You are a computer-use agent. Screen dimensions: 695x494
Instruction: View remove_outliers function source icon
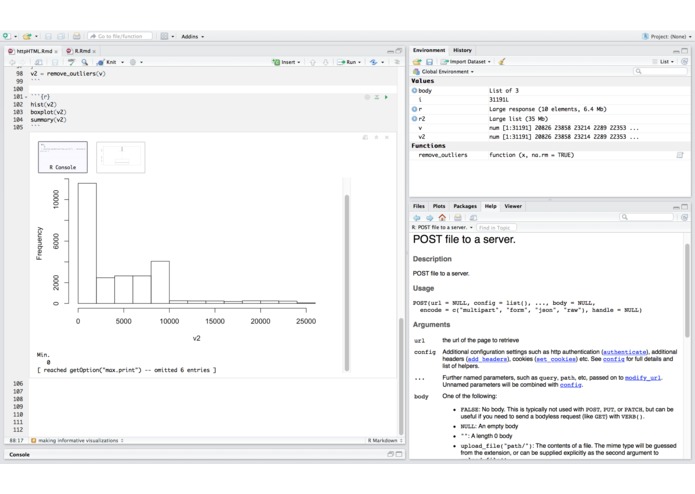pyautogui.click(x=680, y=155)
